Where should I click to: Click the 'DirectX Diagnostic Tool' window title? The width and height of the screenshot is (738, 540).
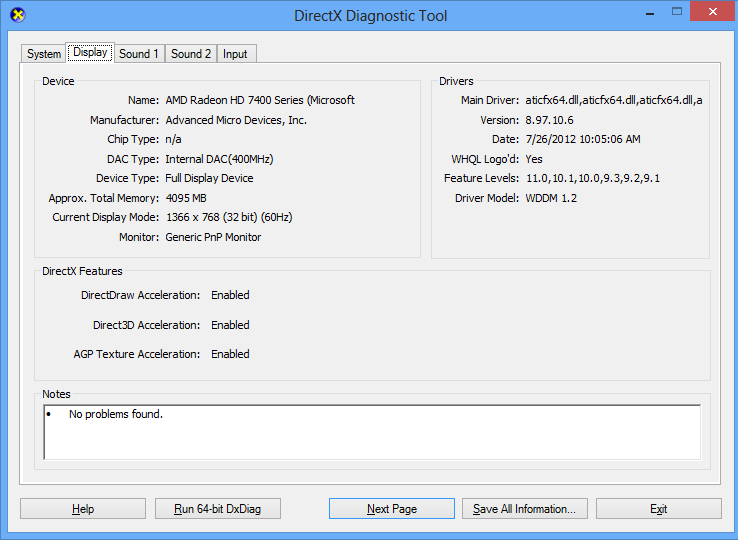click(x=370, y=16)
